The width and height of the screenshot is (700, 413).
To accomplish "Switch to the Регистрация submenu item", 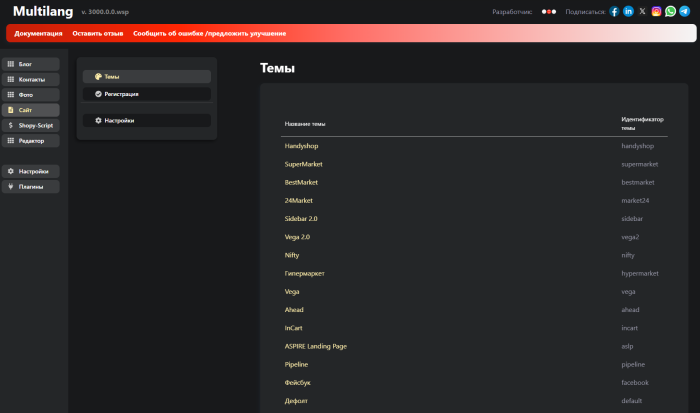I will point(147,94).
